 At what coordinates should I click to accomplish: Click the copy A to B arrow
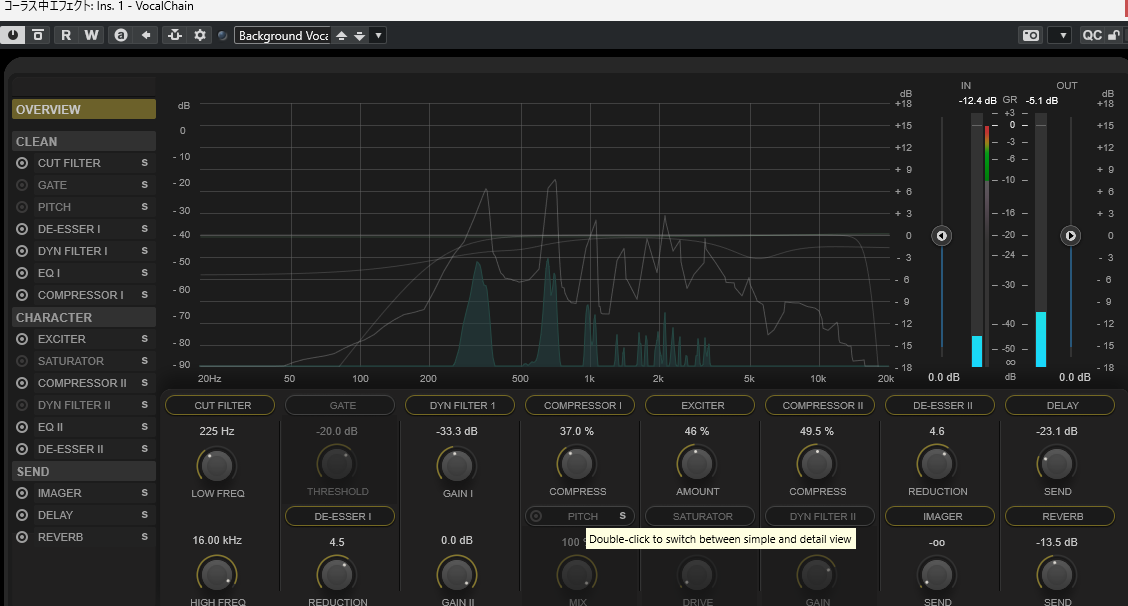point(146,35)
